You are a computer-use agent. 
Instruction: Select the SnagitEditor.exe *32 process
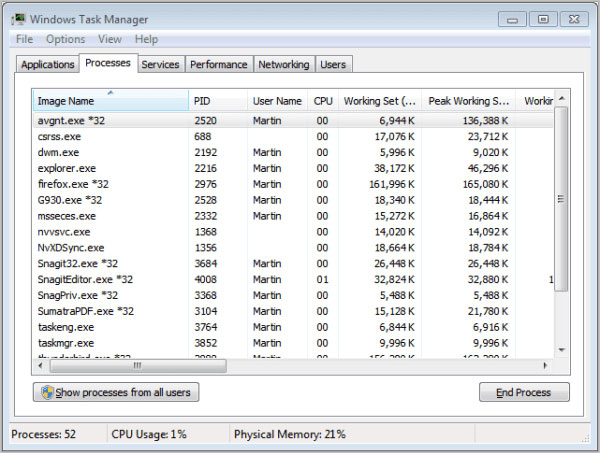tap(293, 279)
